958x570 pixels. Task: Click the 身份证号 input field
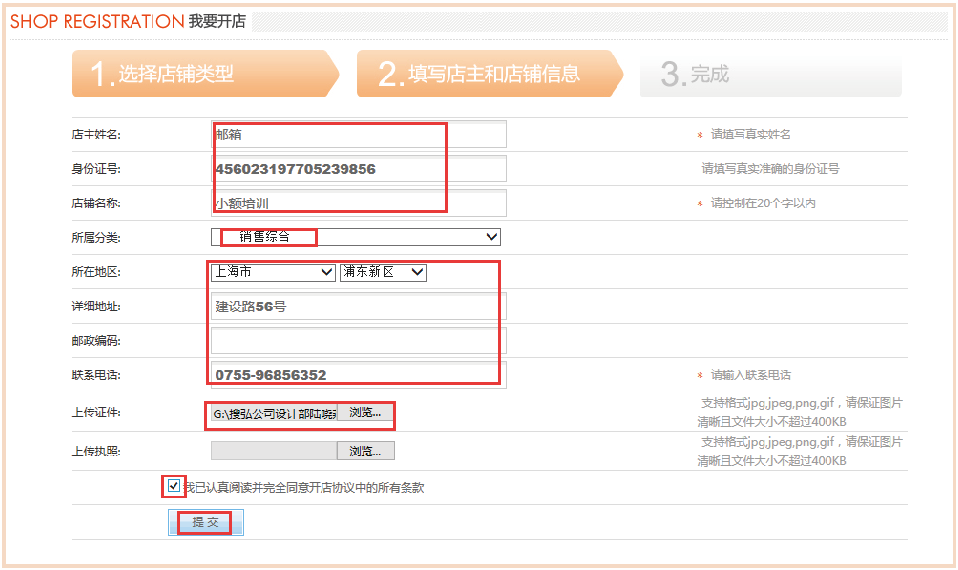click(x=358, y=169)
